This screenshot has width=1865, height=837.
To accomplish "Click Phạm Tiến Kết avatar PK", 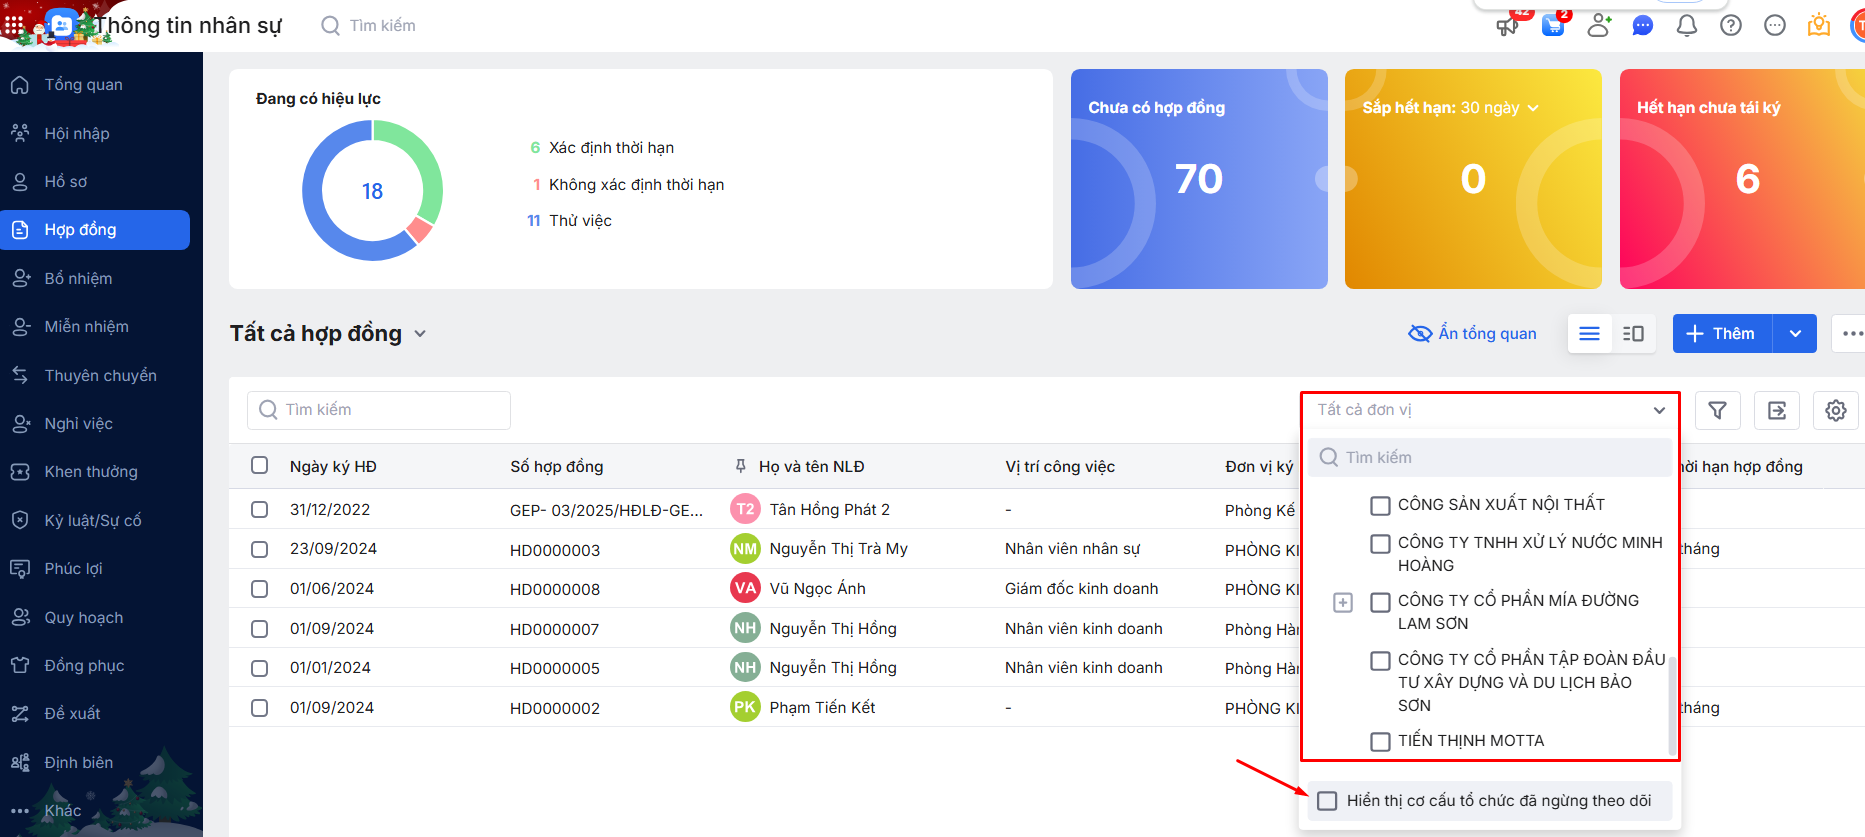I will pos(745,707).
